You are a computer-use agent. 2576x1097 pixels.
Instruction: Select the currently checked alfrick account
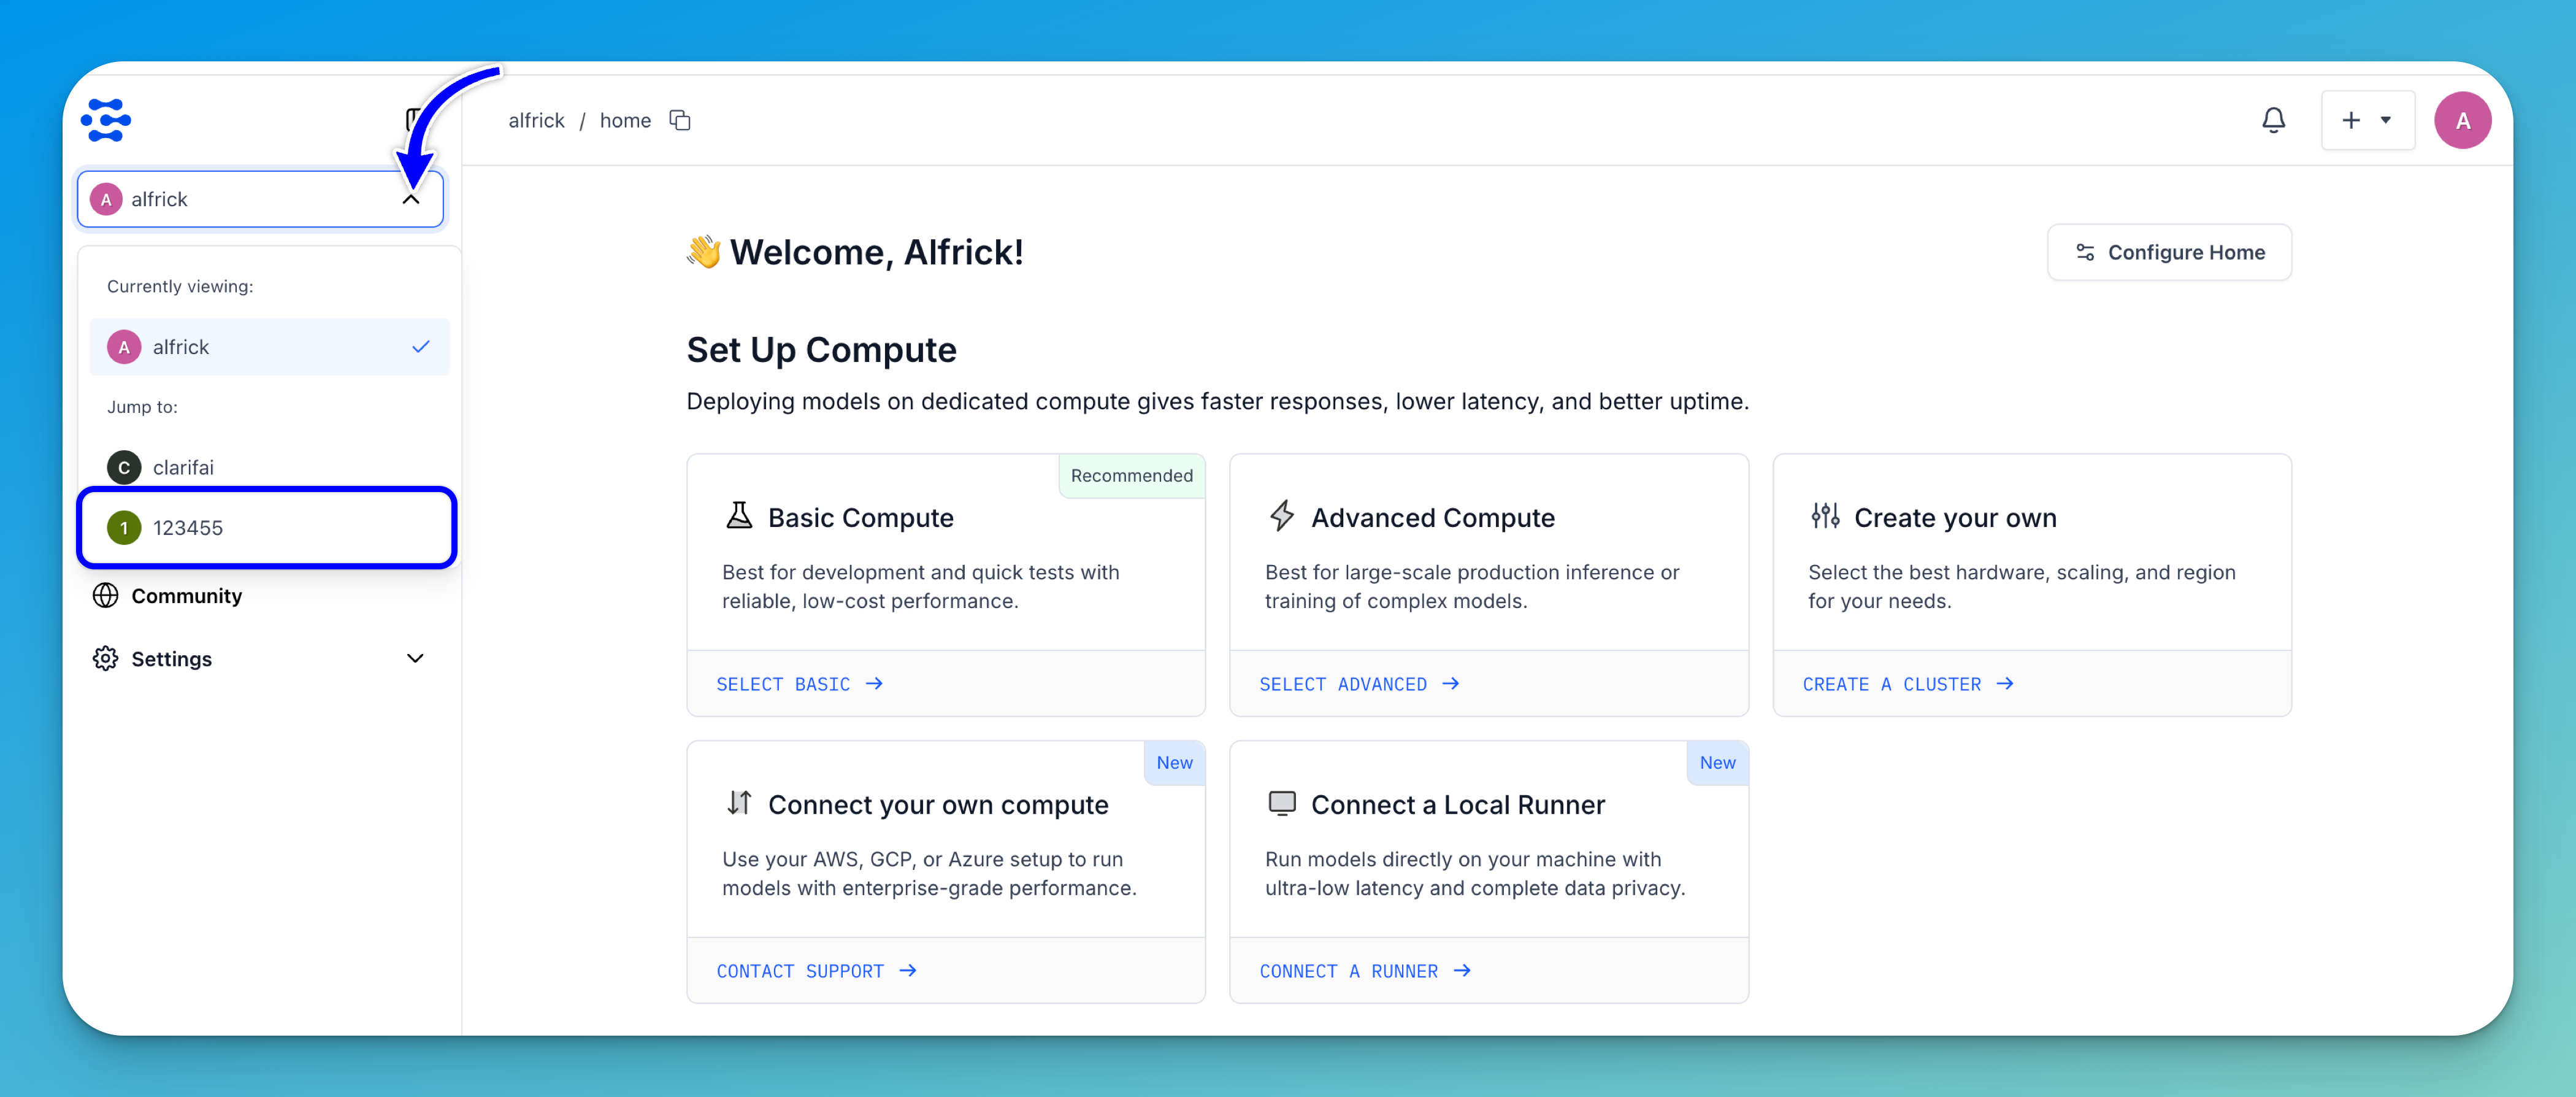coord(269,347)
